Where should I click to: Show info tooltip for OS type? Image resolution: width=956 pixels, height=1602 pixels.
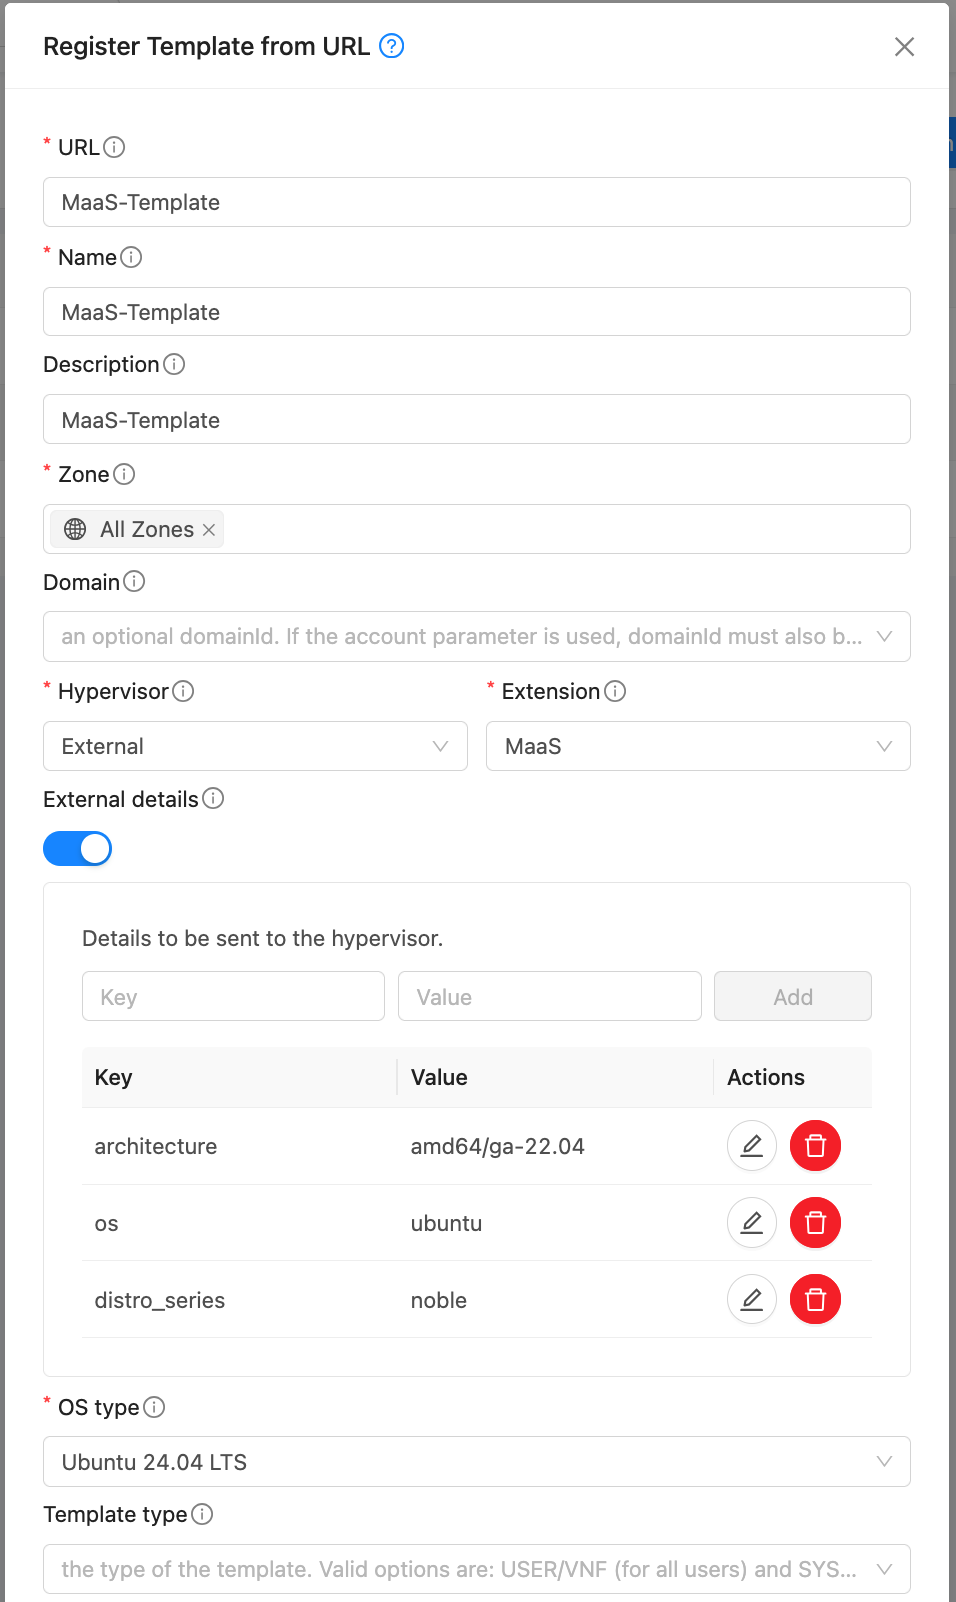click(x=154, y=1407)
